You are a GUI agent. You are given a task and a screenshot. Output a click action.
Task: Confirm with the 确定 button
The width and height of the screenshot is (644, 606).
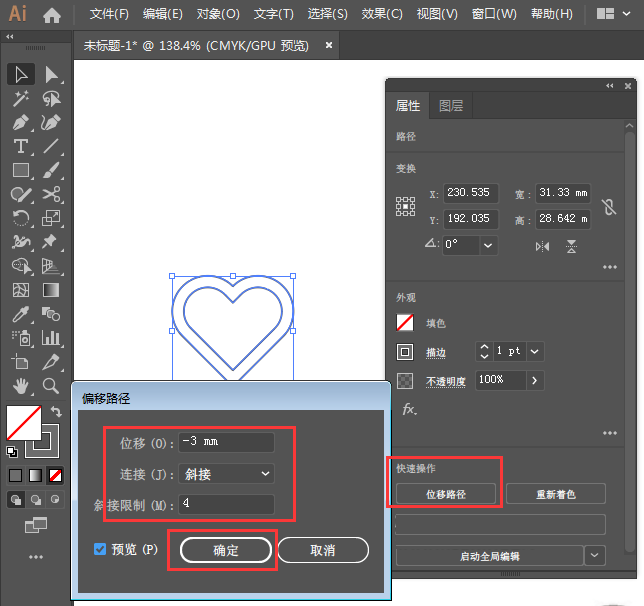click(x=226, y=550)
